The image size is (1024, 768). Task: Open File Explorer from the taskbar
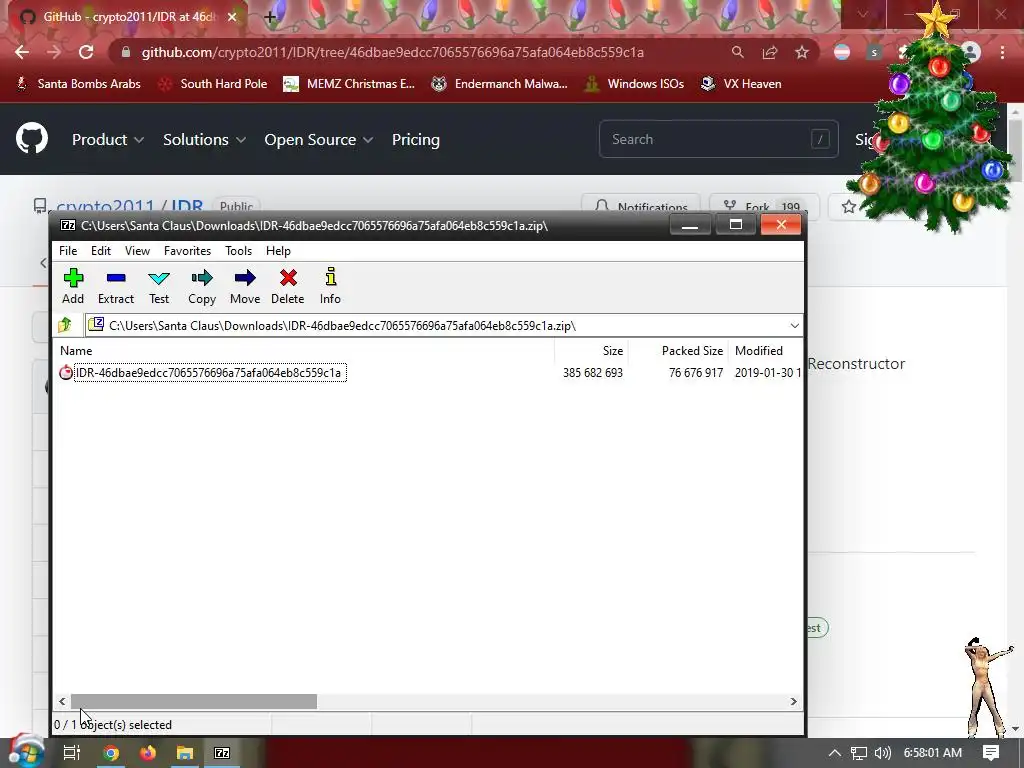click(185, 753)
